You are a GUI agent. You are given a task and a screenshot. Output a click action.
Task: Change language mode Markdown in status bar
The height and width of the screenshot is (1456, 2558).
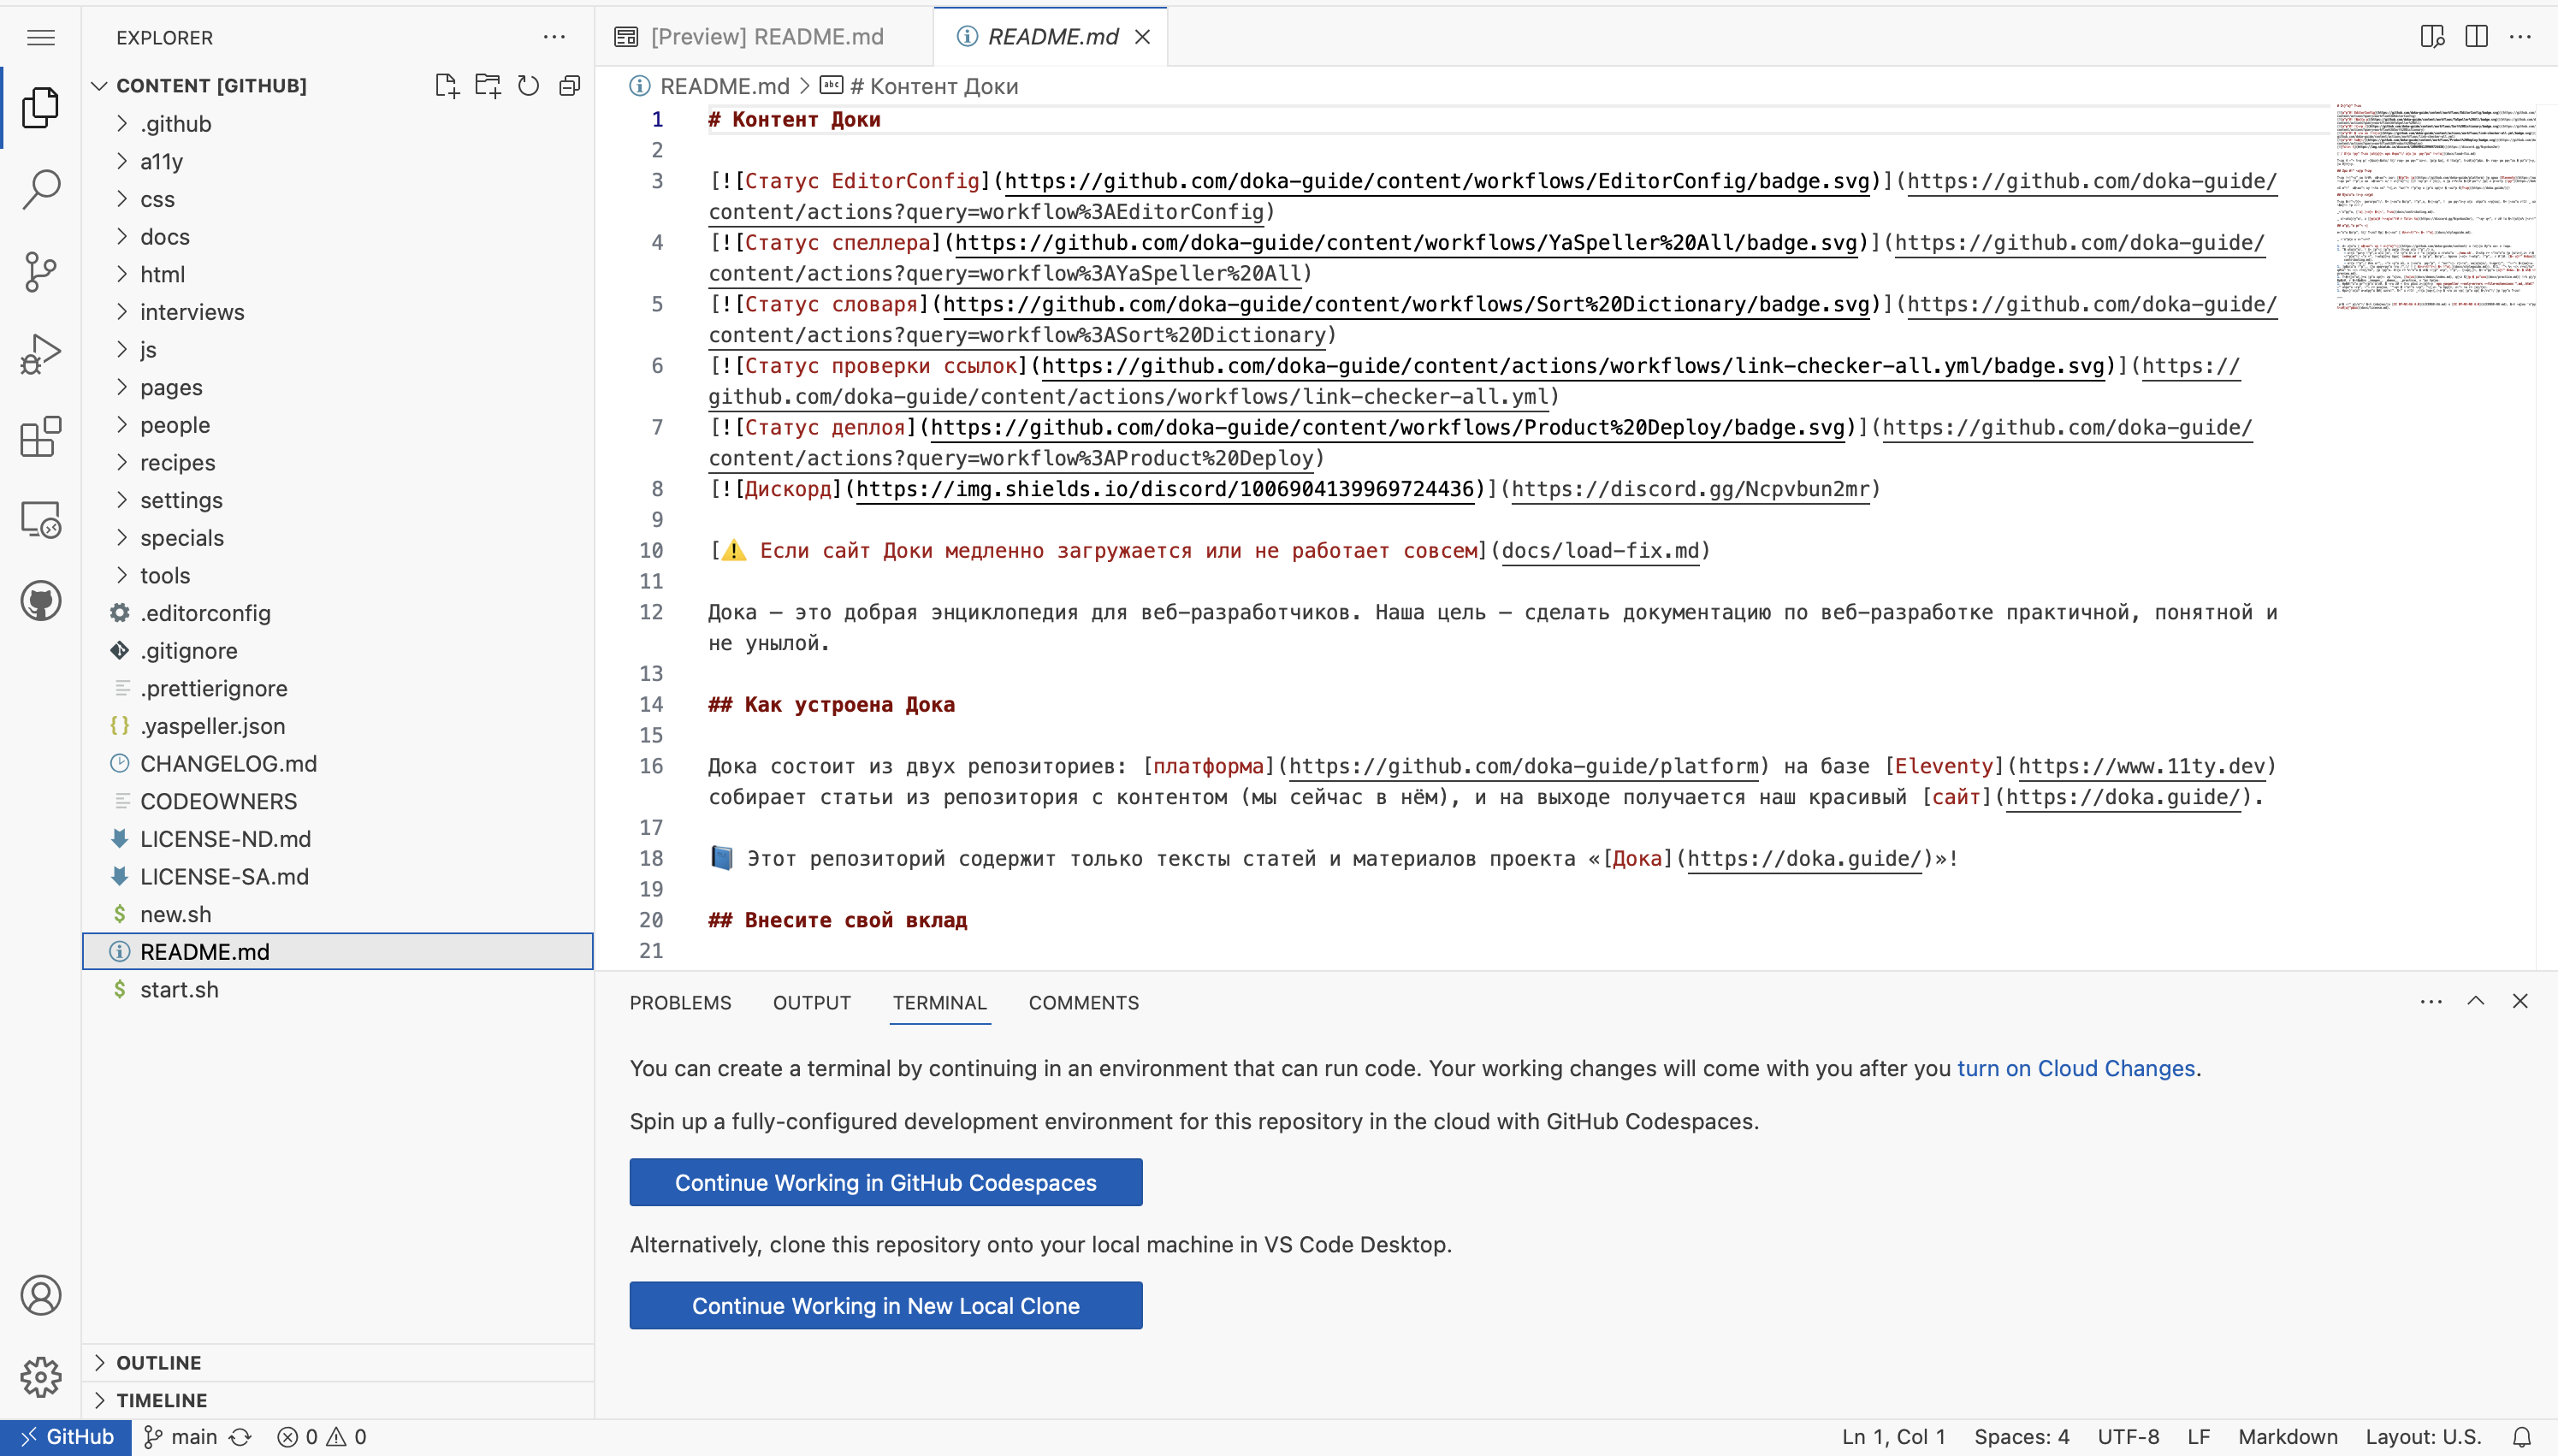point(2287,1437)
